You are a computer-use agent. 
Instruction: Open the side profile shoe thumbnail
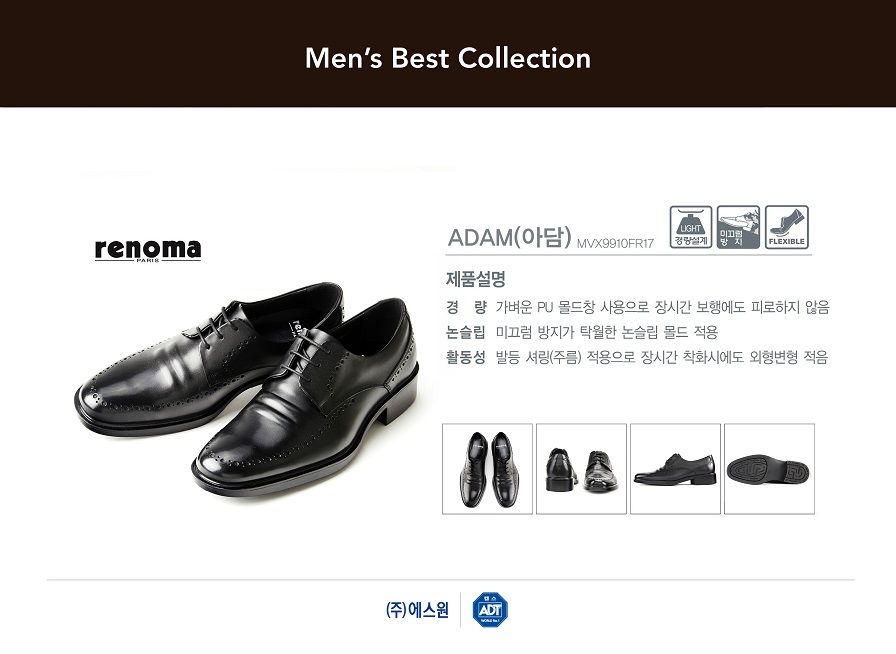(x=675, y=469)
